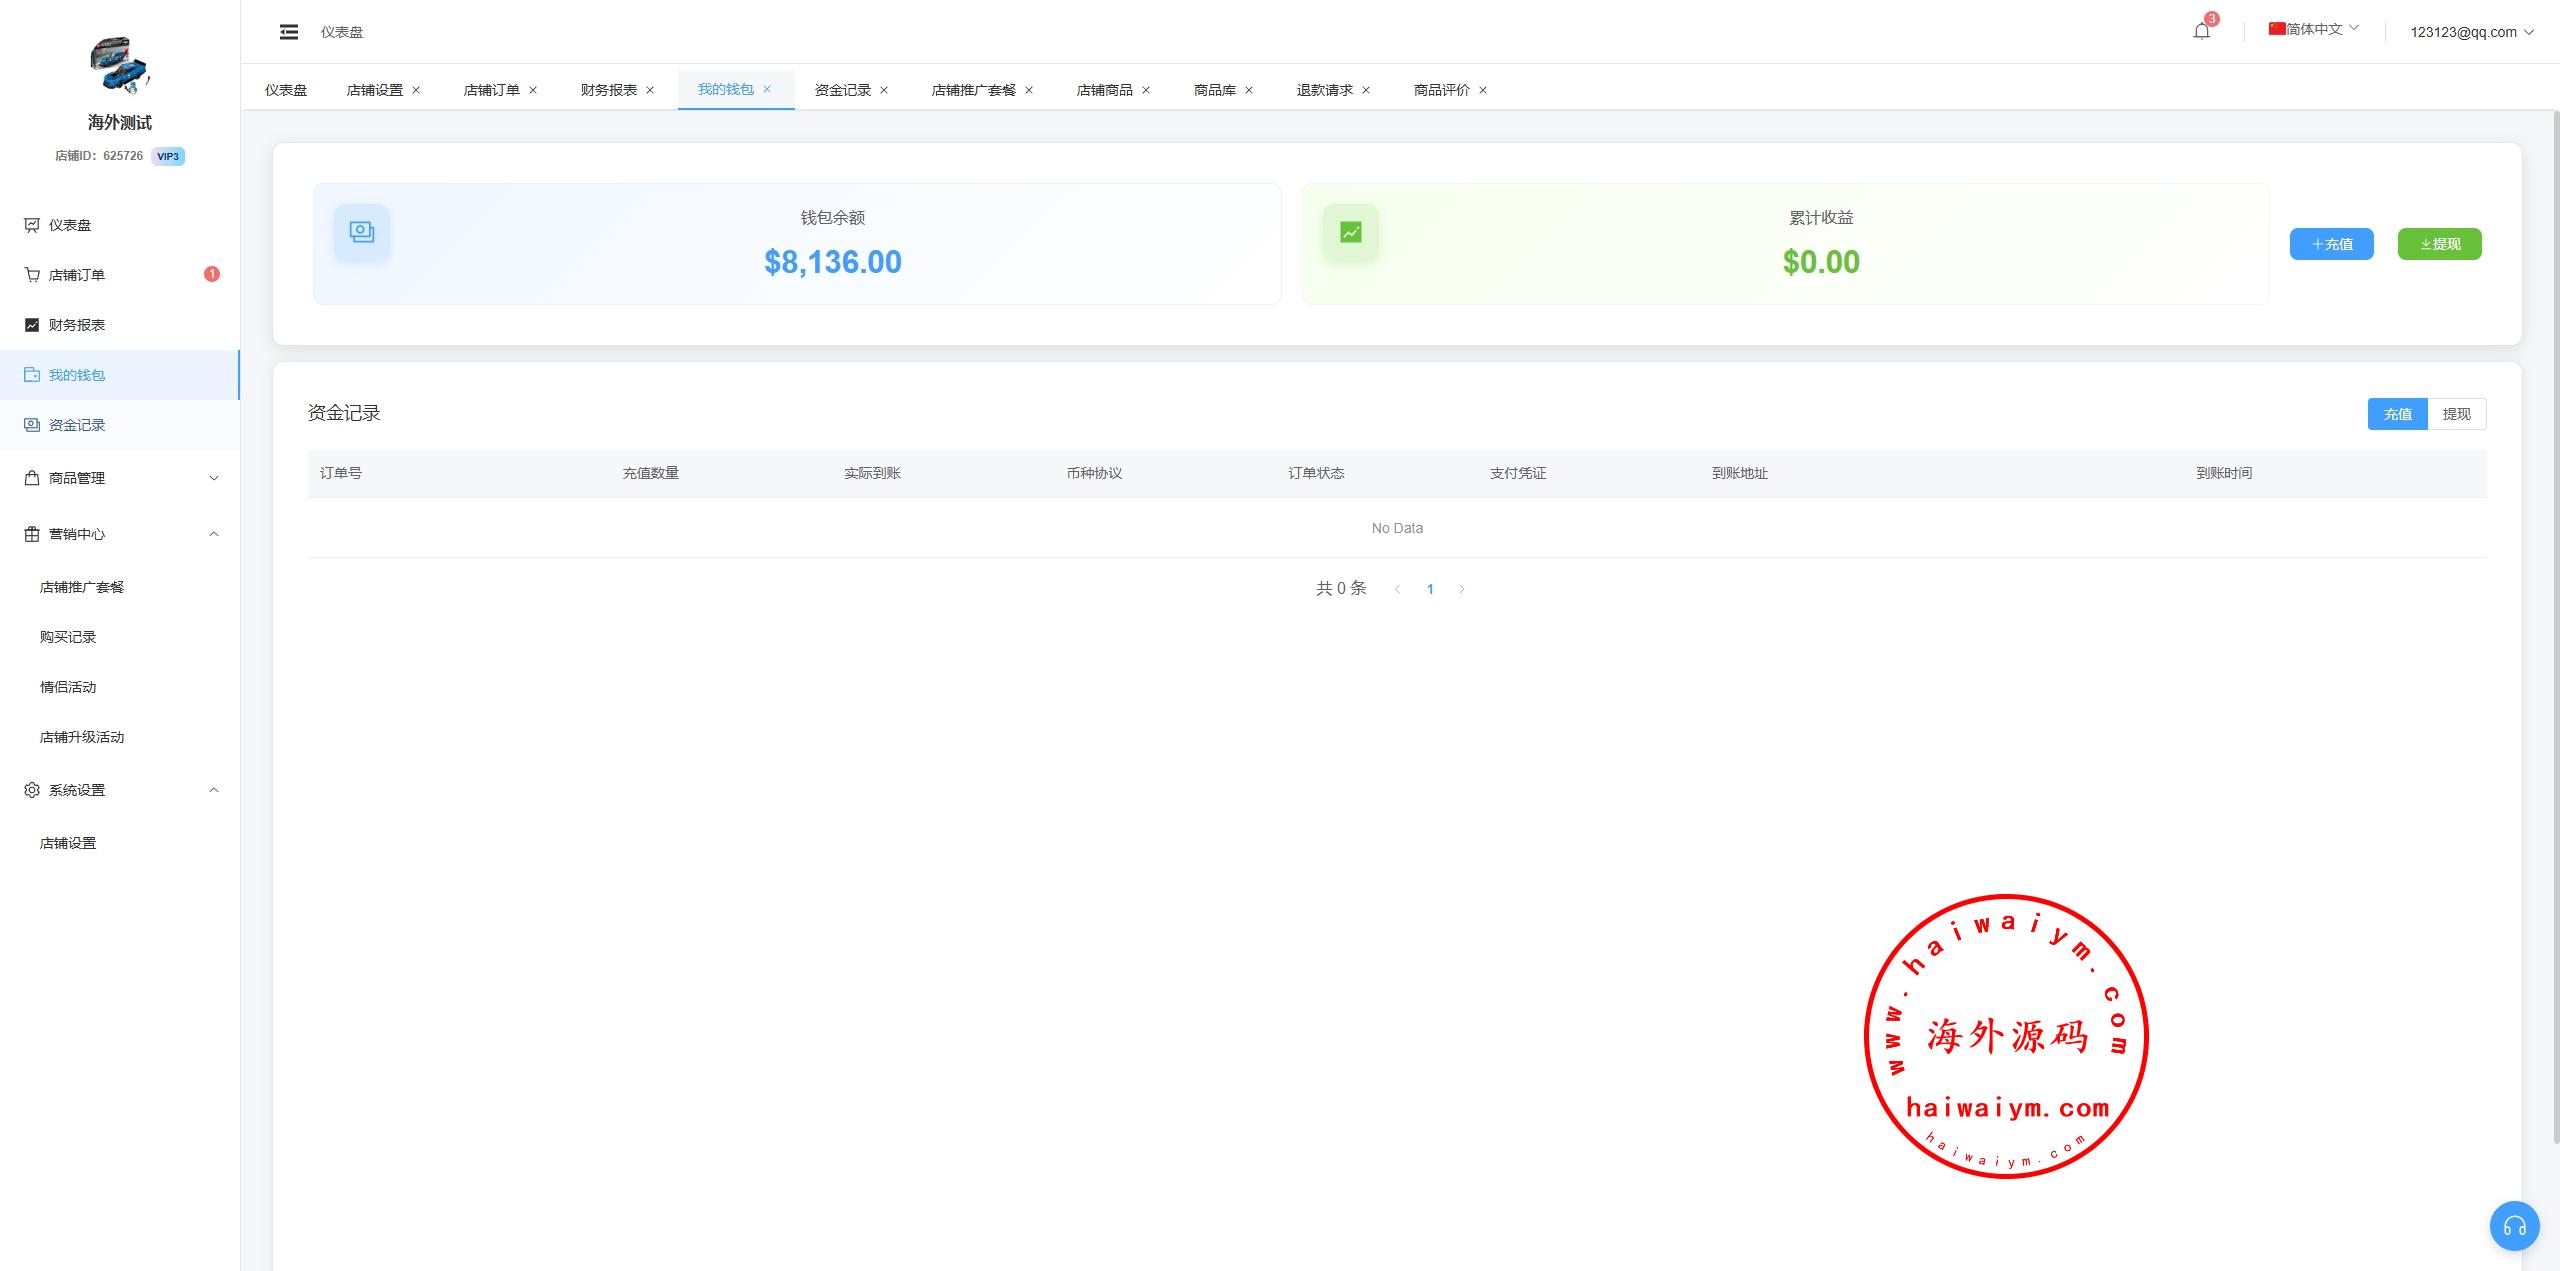Image resolution: width=2560 pixels, height=1271 pixels.
Task: Switch fund records to 提现 toggle
Action: click(x=2456, y=414)
